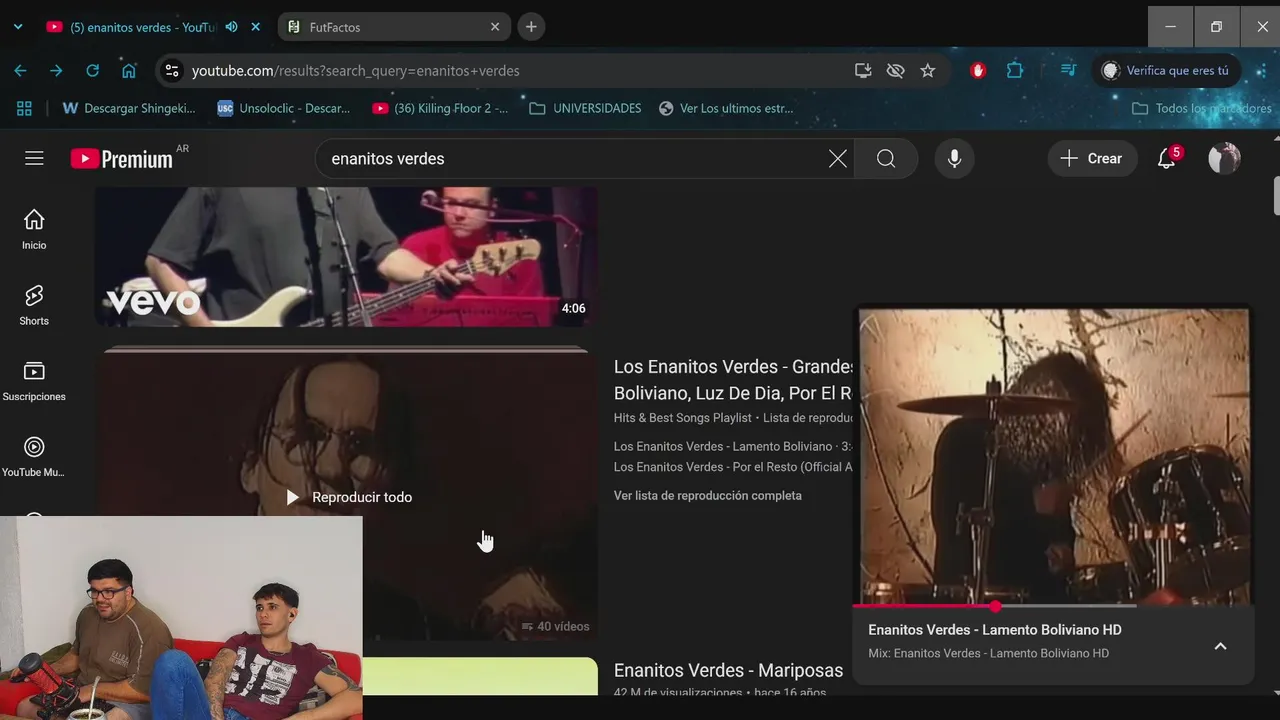This screenshot has height=720, width=1280.
Task: Open the YouTube guide hamburger menu
Action: click(34, 158)
